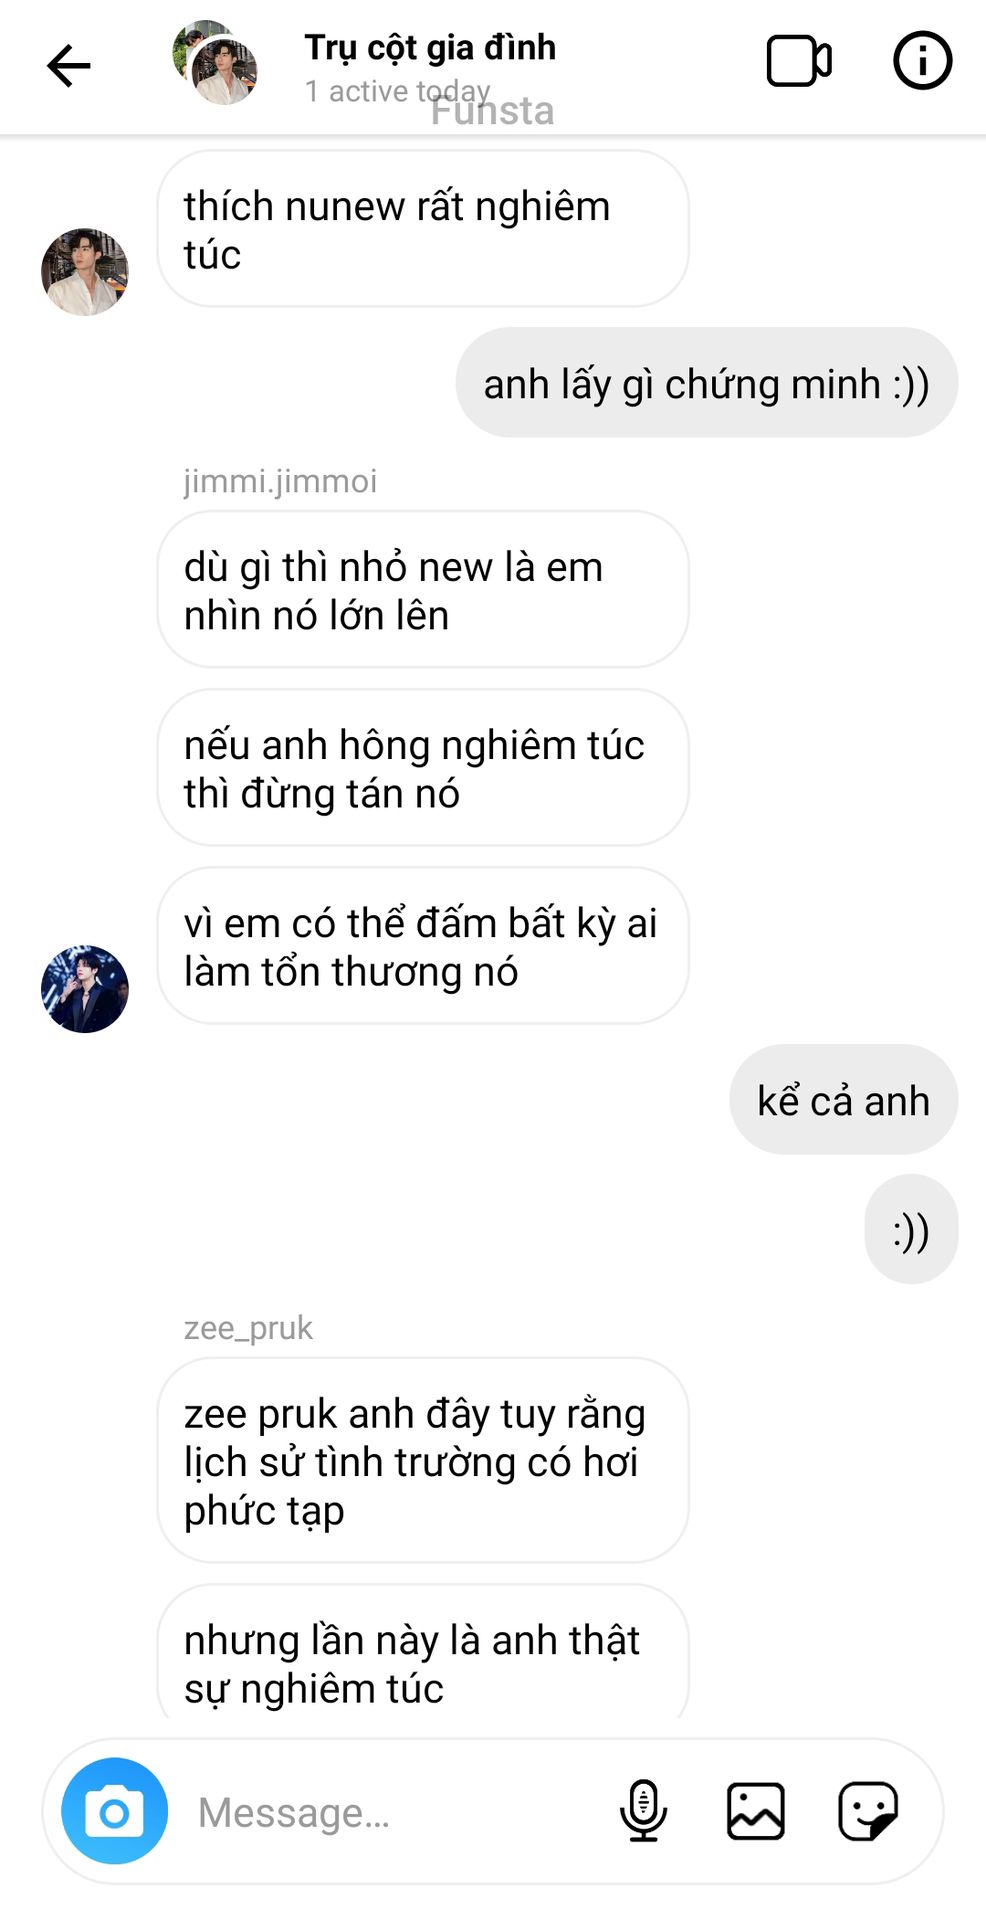Tap the "dù gì thì nhỏ new" message

pyautogui.click(x=422, y=590)
